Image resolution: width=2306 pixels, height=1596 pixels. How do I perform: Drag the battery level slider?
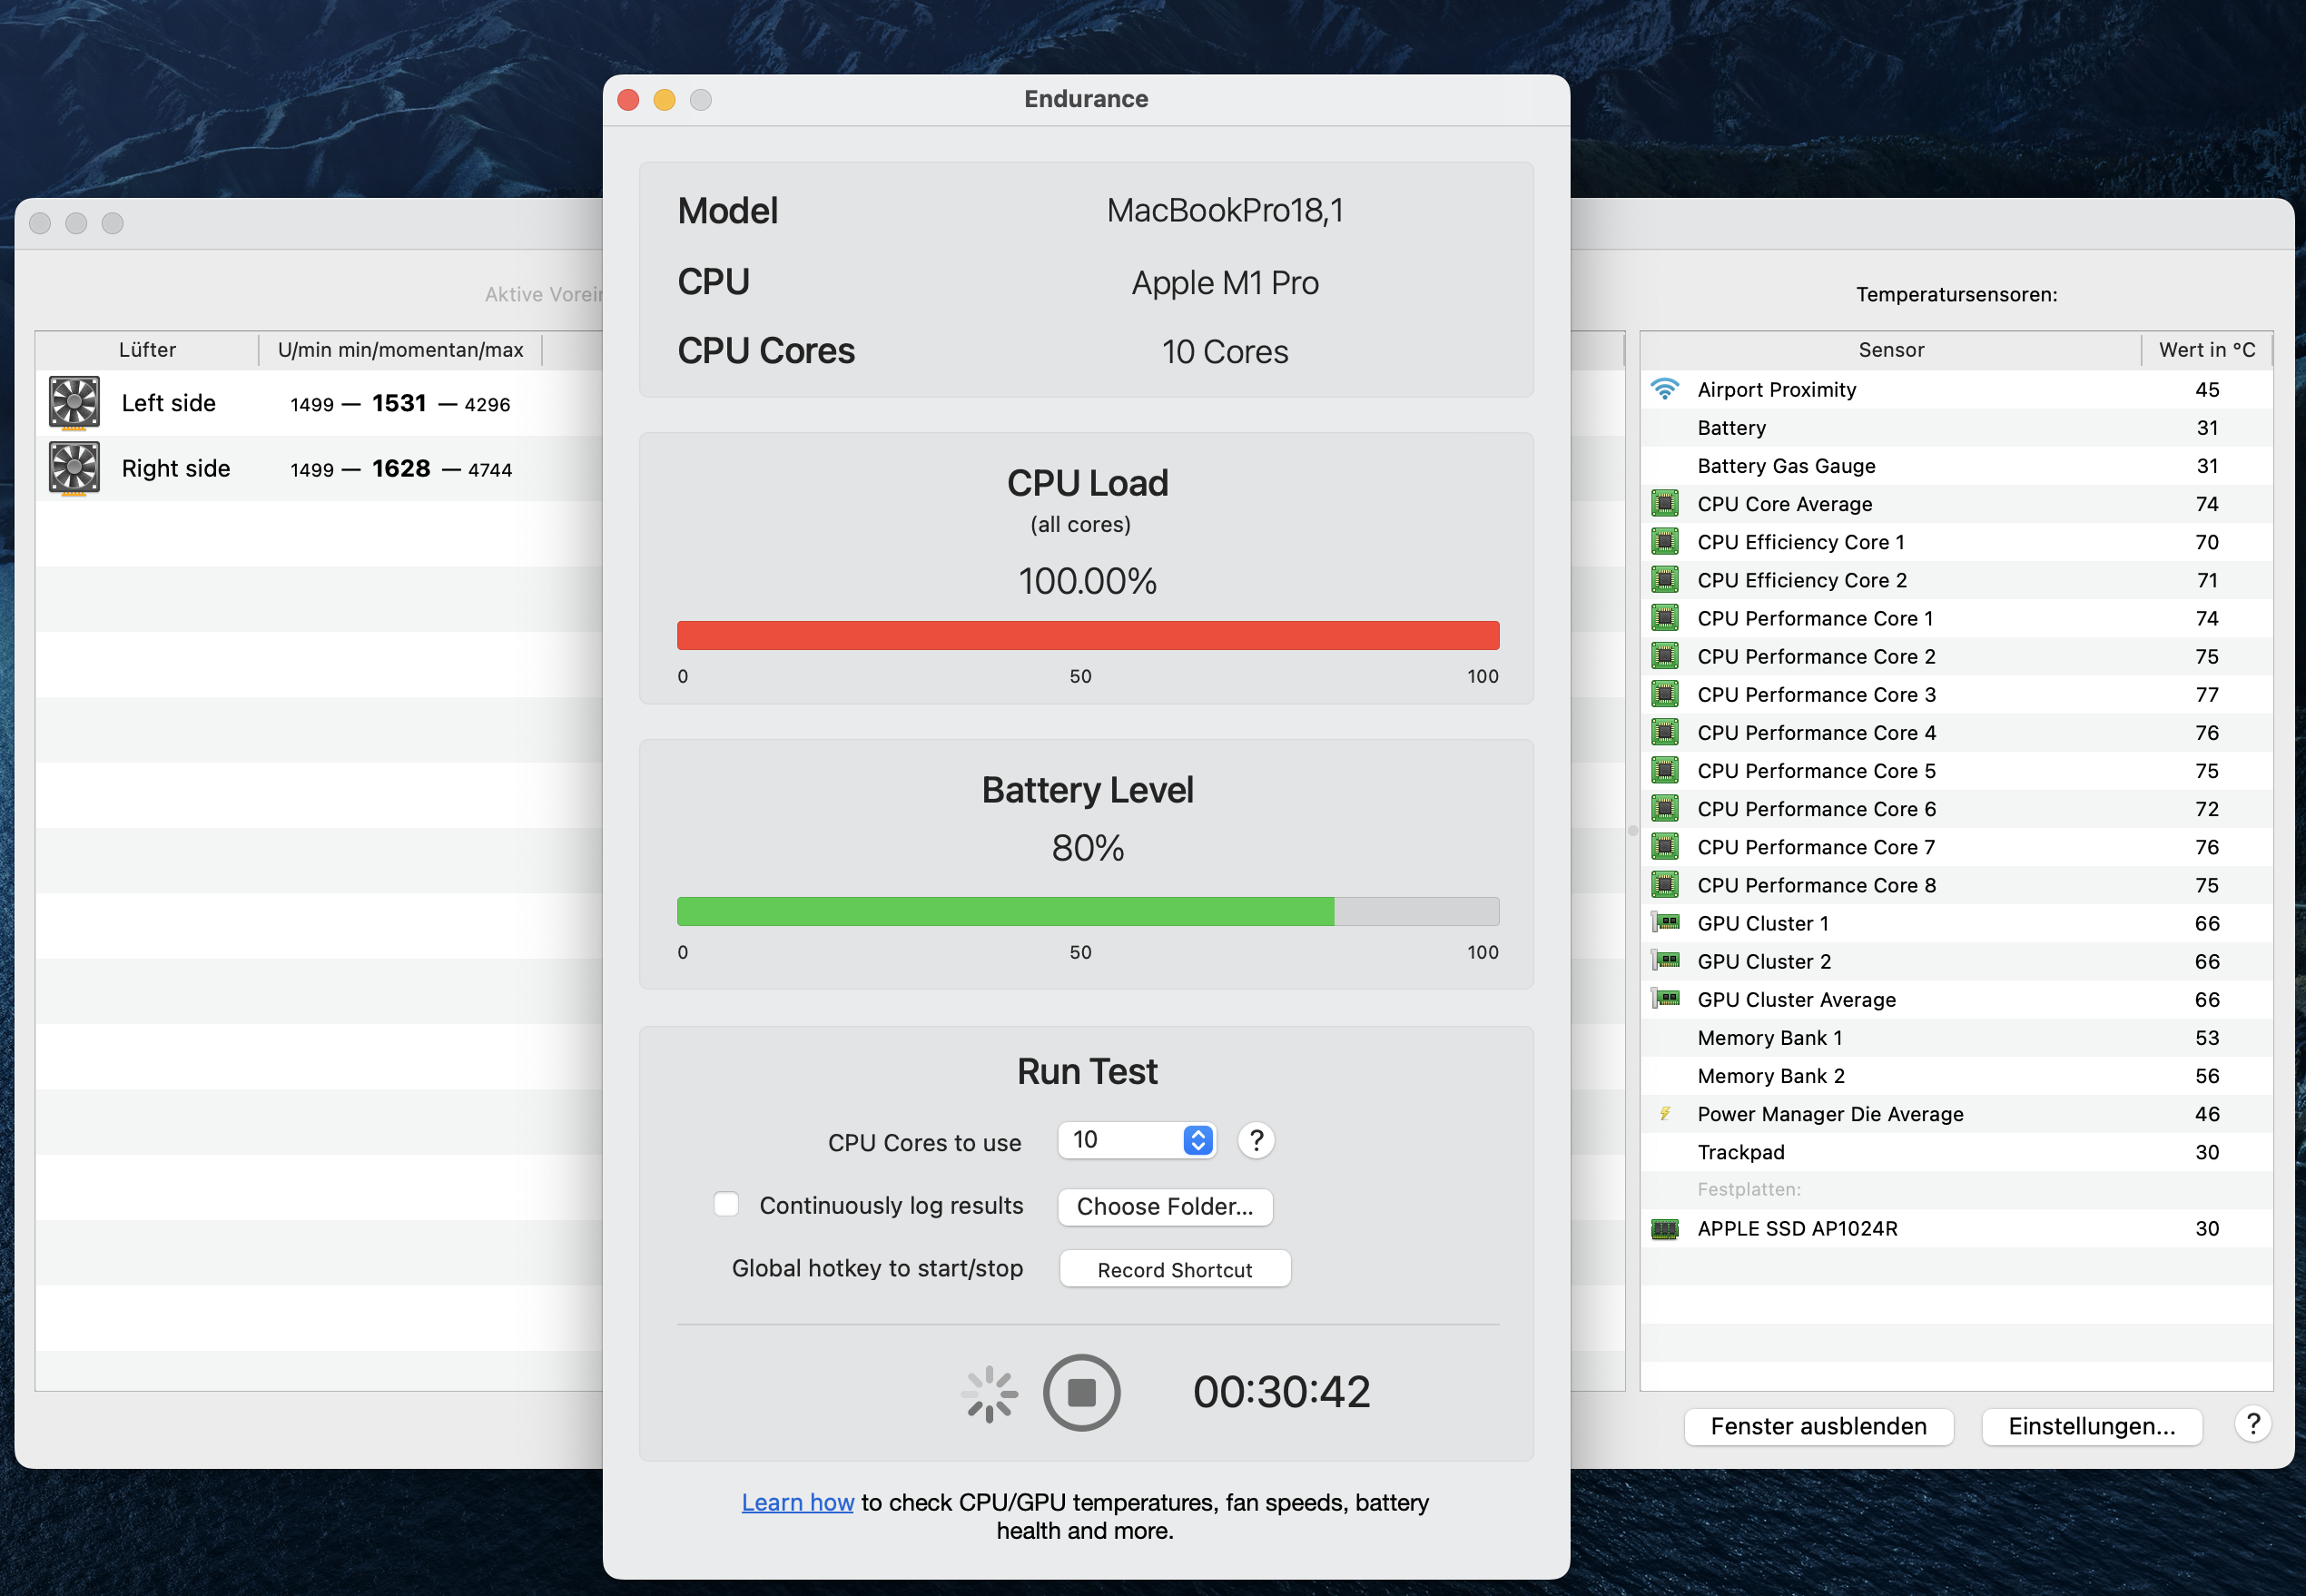coord(1335,908)
